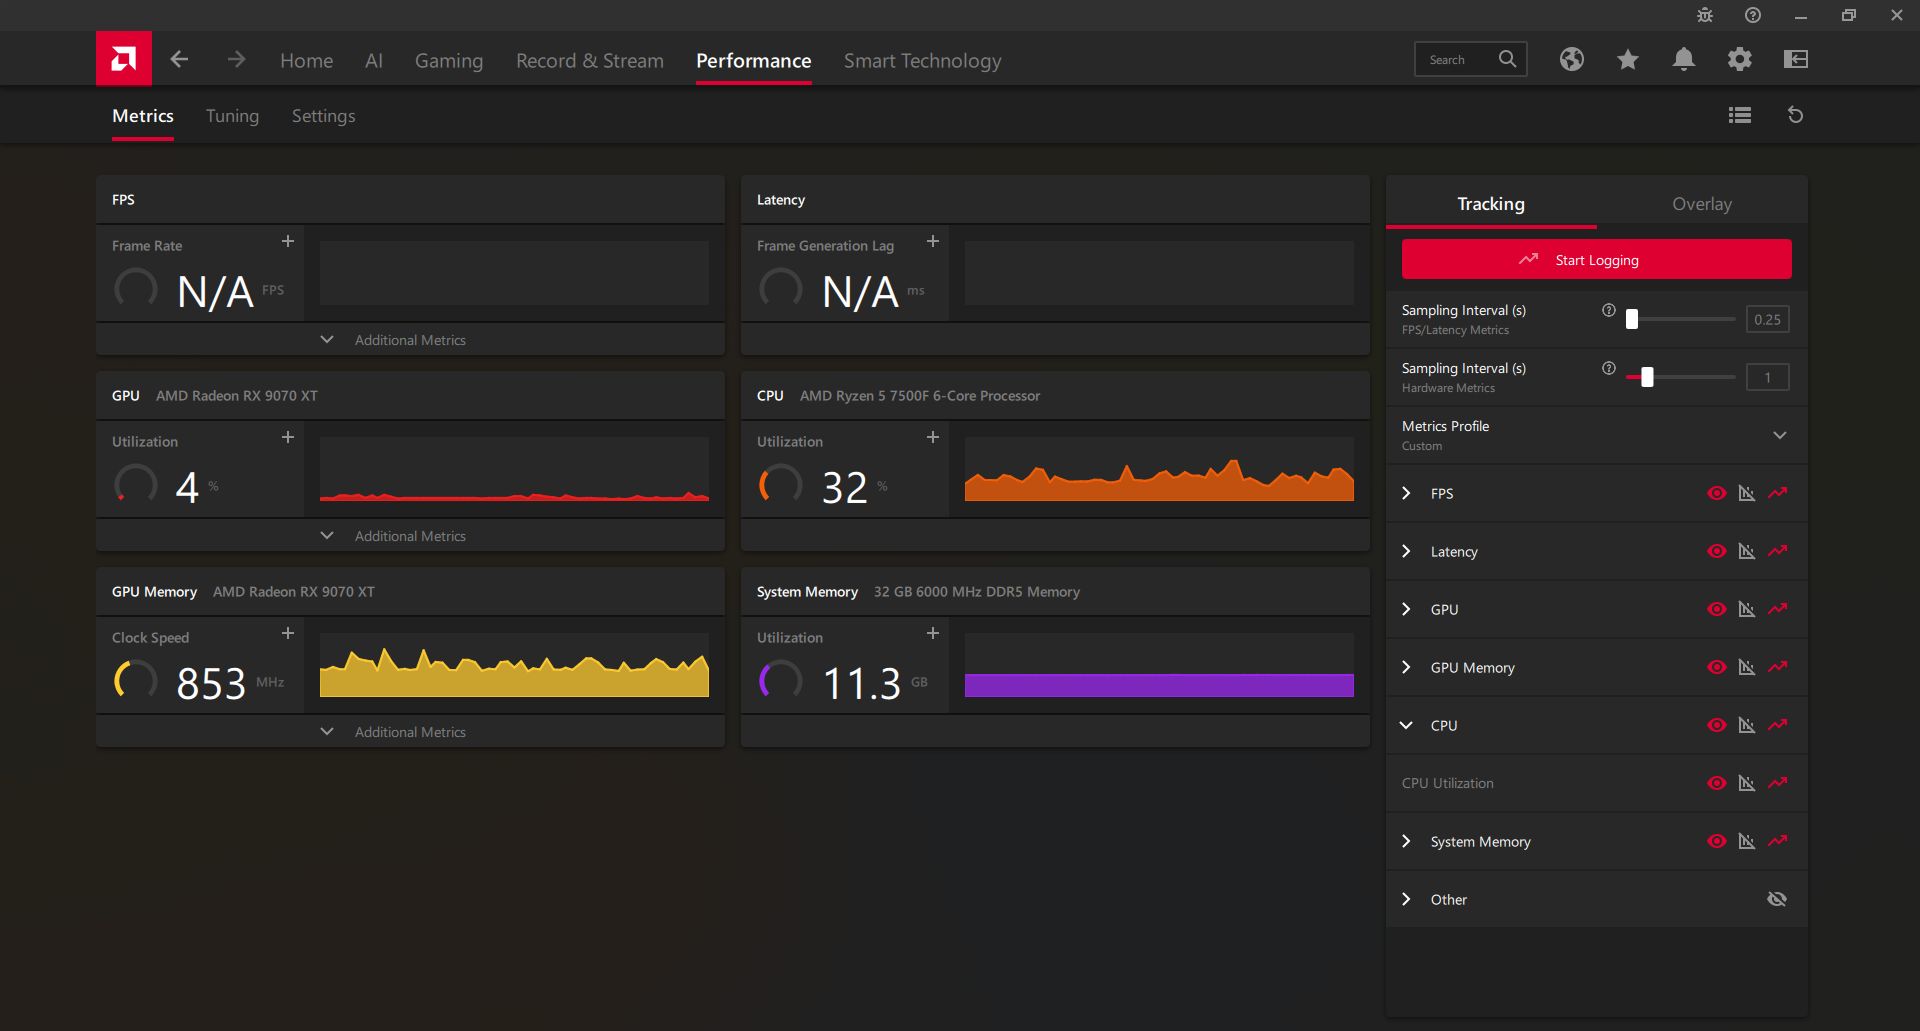Toggle CPU Utilization logging trend icon
Viewport: 1920px width, 1031px height.
coord(1778,783)
